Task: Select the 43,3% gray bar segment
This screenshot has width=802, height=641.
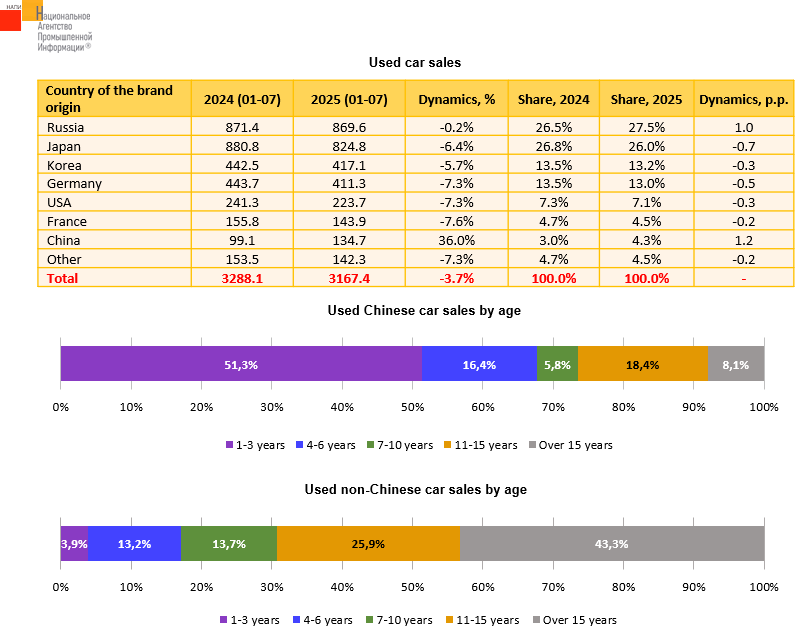Action: [x=611, y=544]
